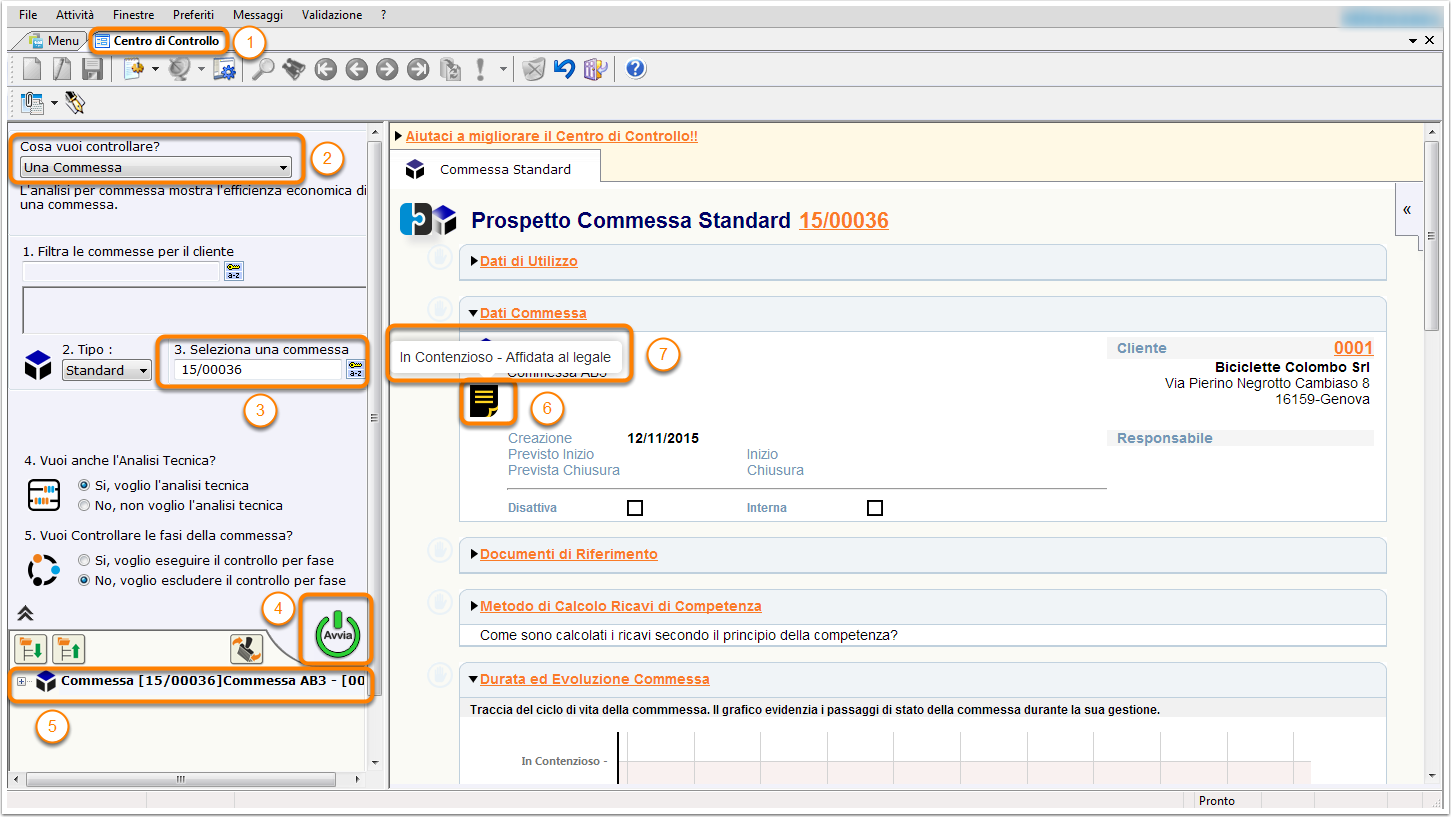Go to last record arrow icon
The width and height of the screenshot is (1451, 817).
tap(418, 69)
